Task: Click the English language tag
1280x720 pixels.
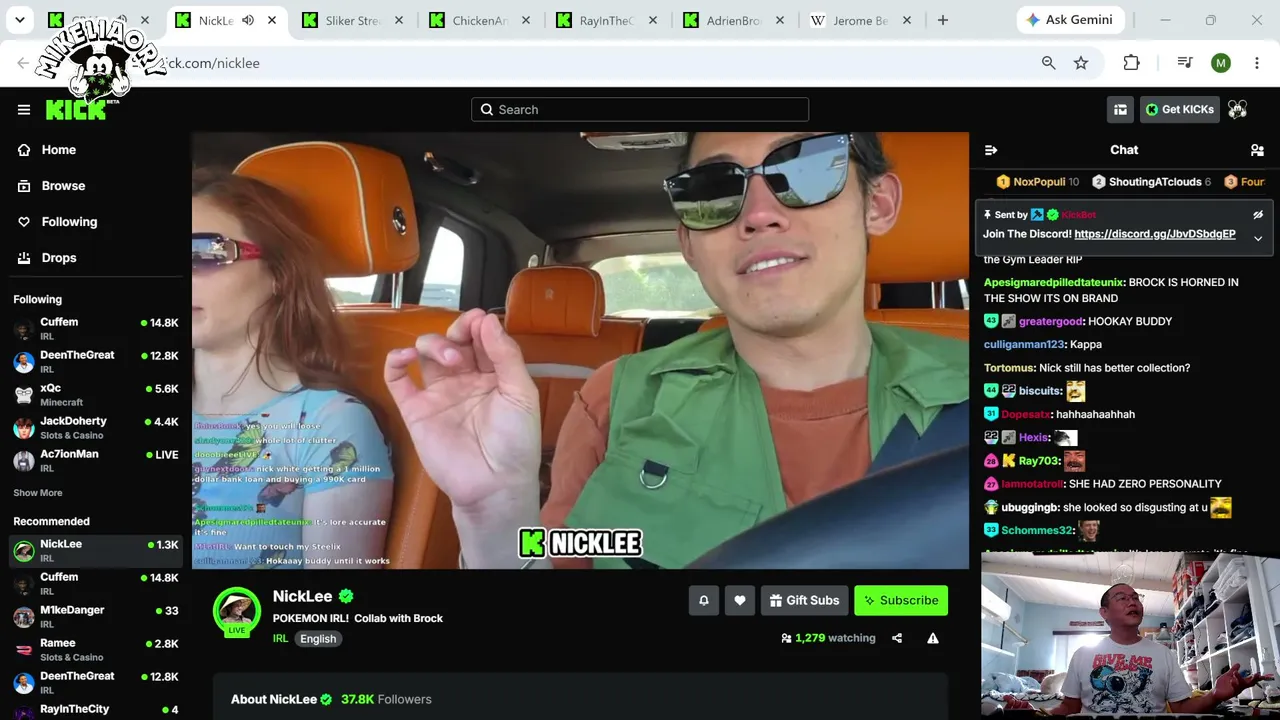Action: [x=318, y=639]
